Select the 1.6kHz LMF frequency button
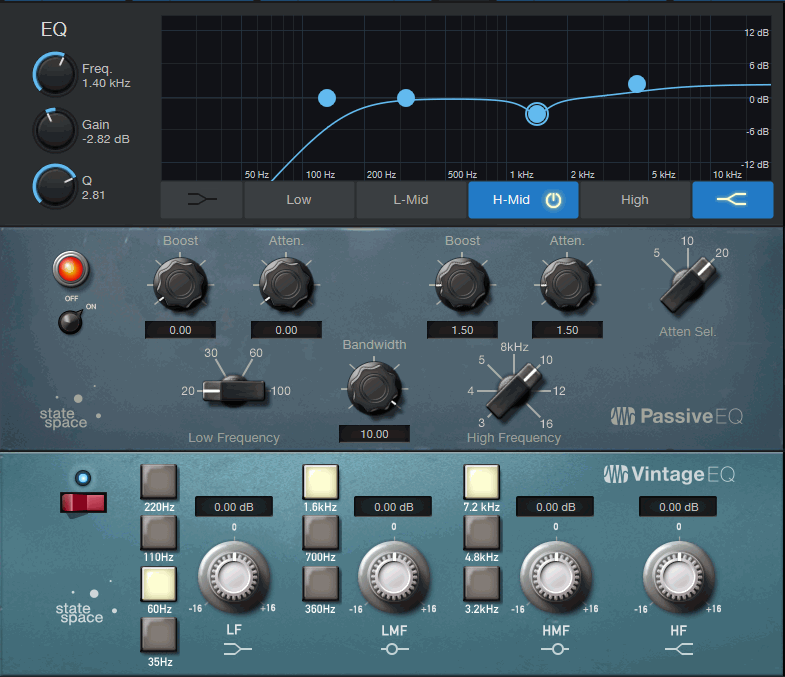785x677 pixels. (x=320, y=481)
